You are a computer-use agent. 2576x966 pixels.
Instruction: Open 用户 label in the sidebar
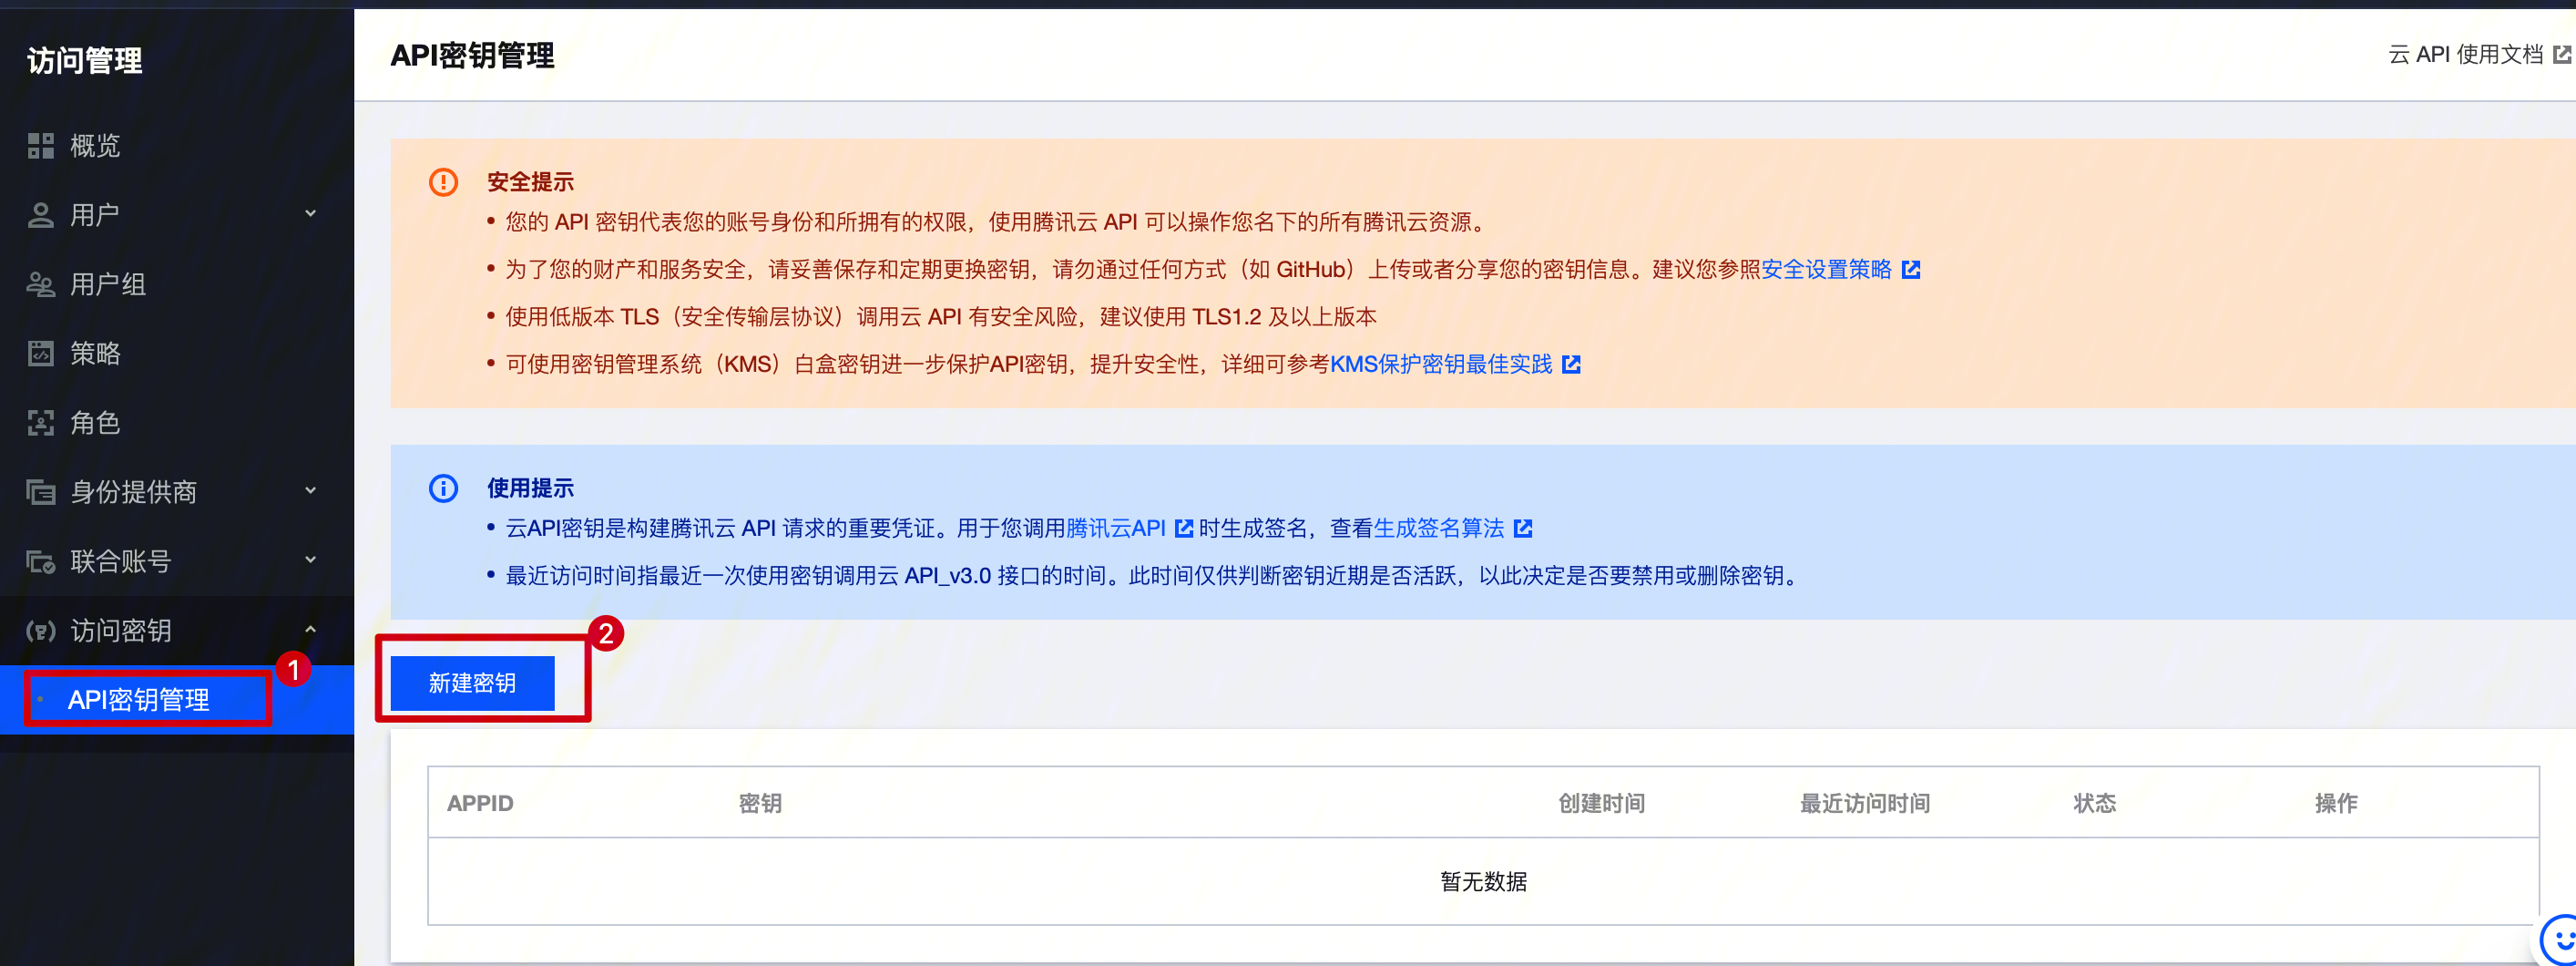click(x=95, y=215)
